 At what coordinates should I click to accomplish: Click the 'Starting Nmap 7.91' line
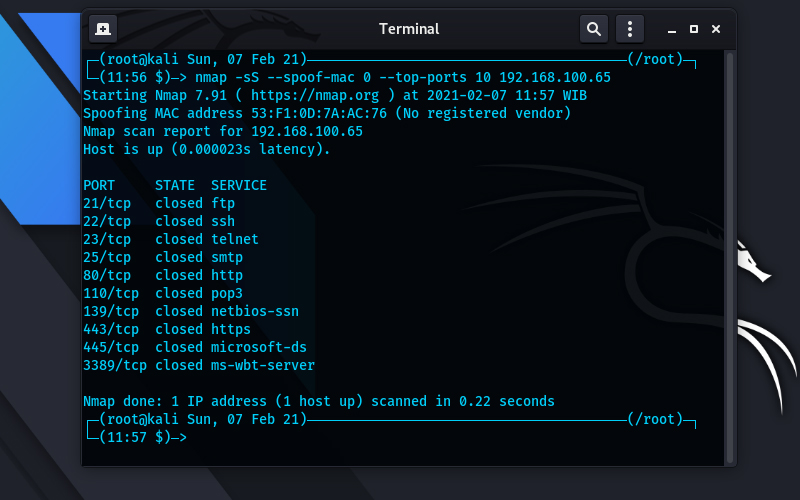click(x=335, y=95)
